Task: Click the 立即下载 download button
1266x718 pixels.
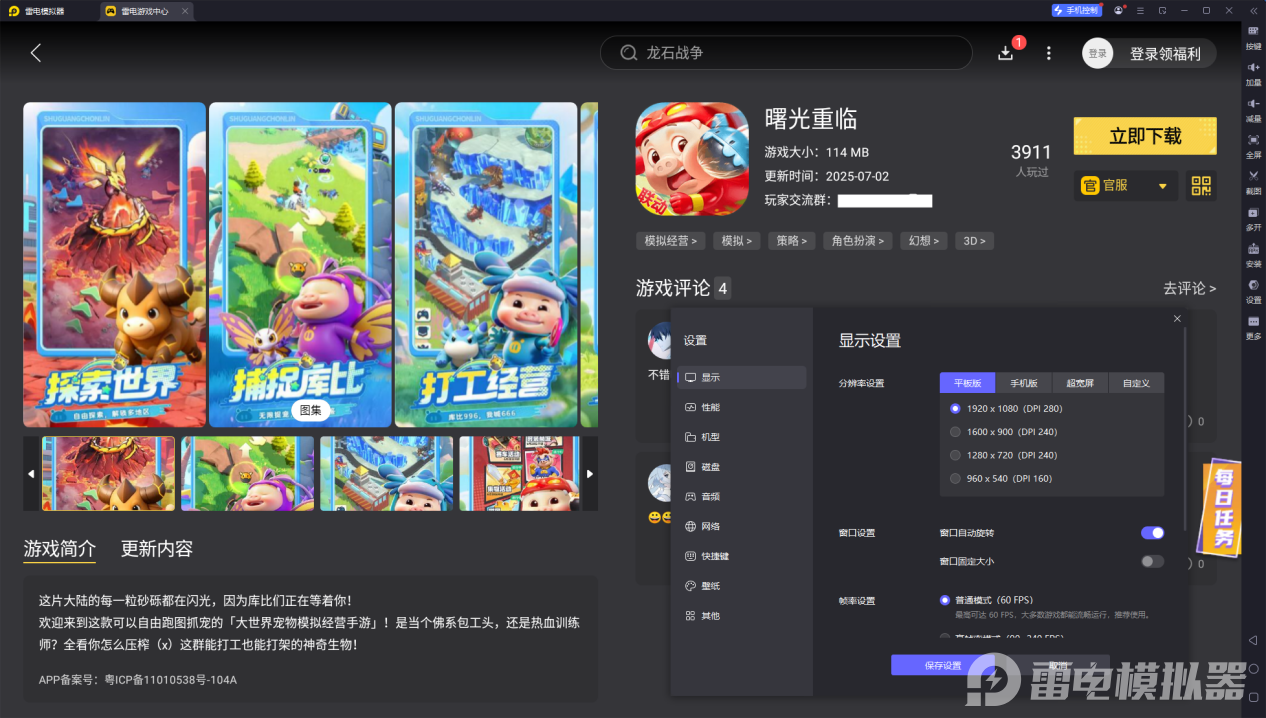Action: 1145,136
